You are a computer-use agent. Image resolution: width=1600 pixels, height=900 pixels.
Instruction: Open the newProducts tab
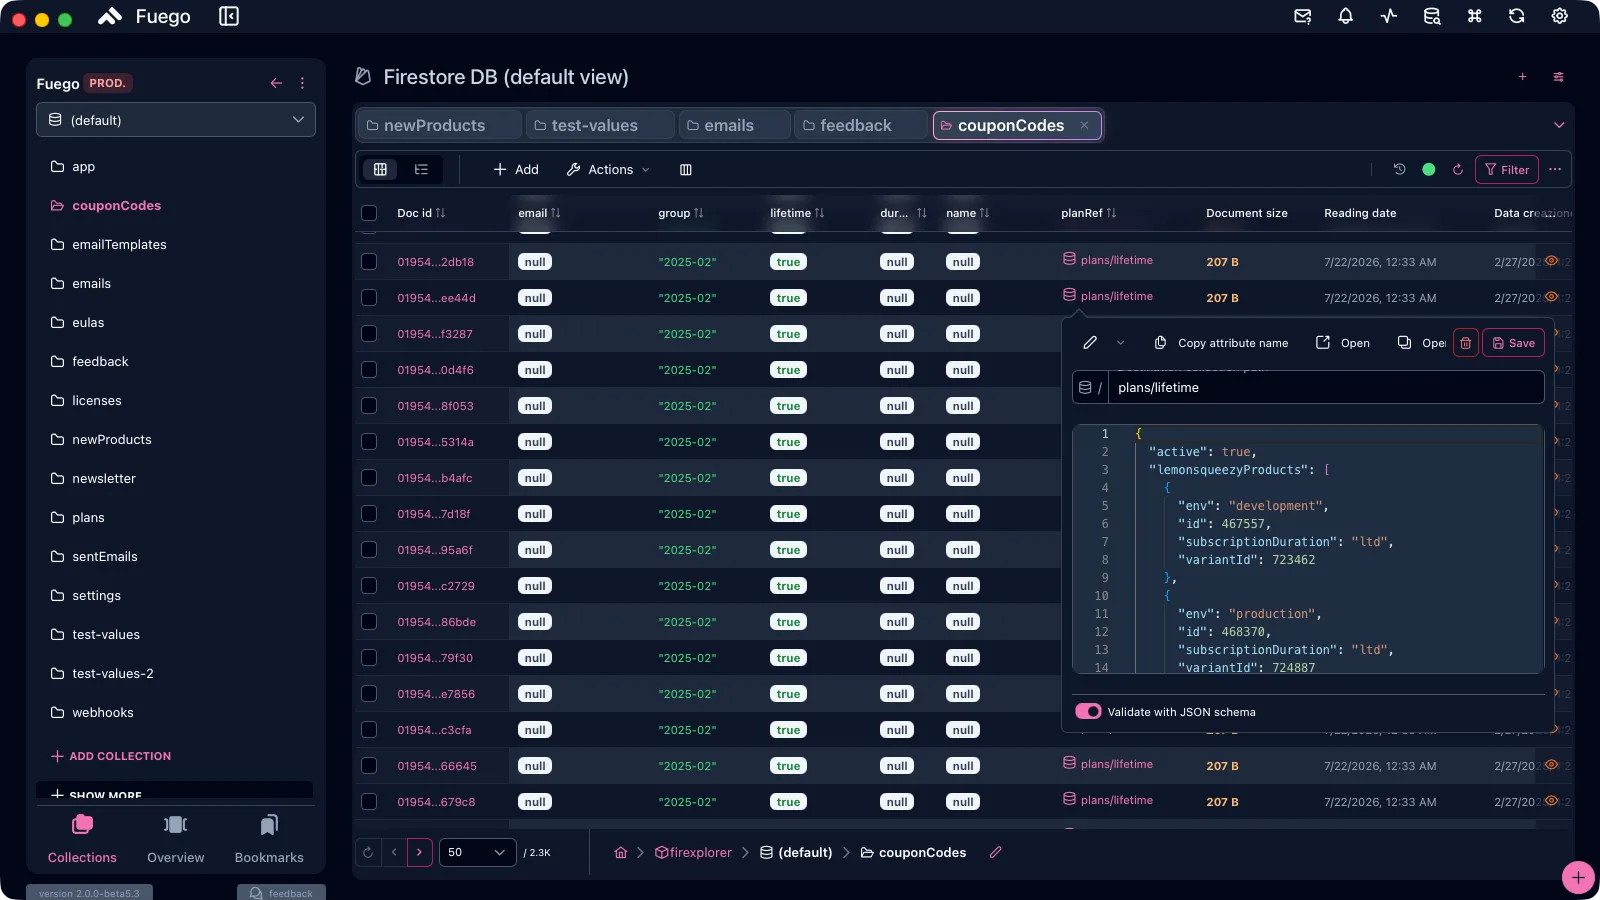439,125
